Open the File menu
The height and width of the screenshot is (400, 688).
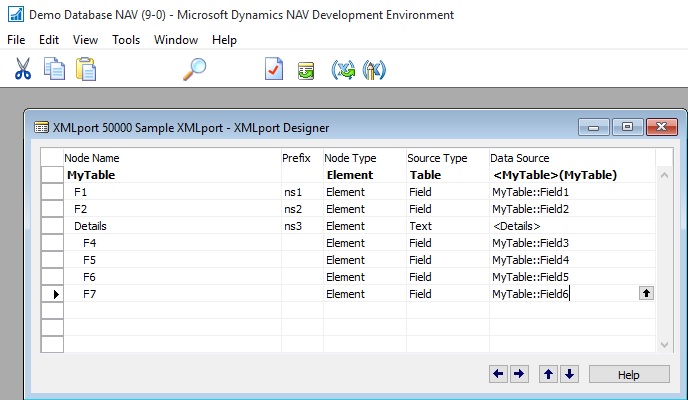click(16, 40)
